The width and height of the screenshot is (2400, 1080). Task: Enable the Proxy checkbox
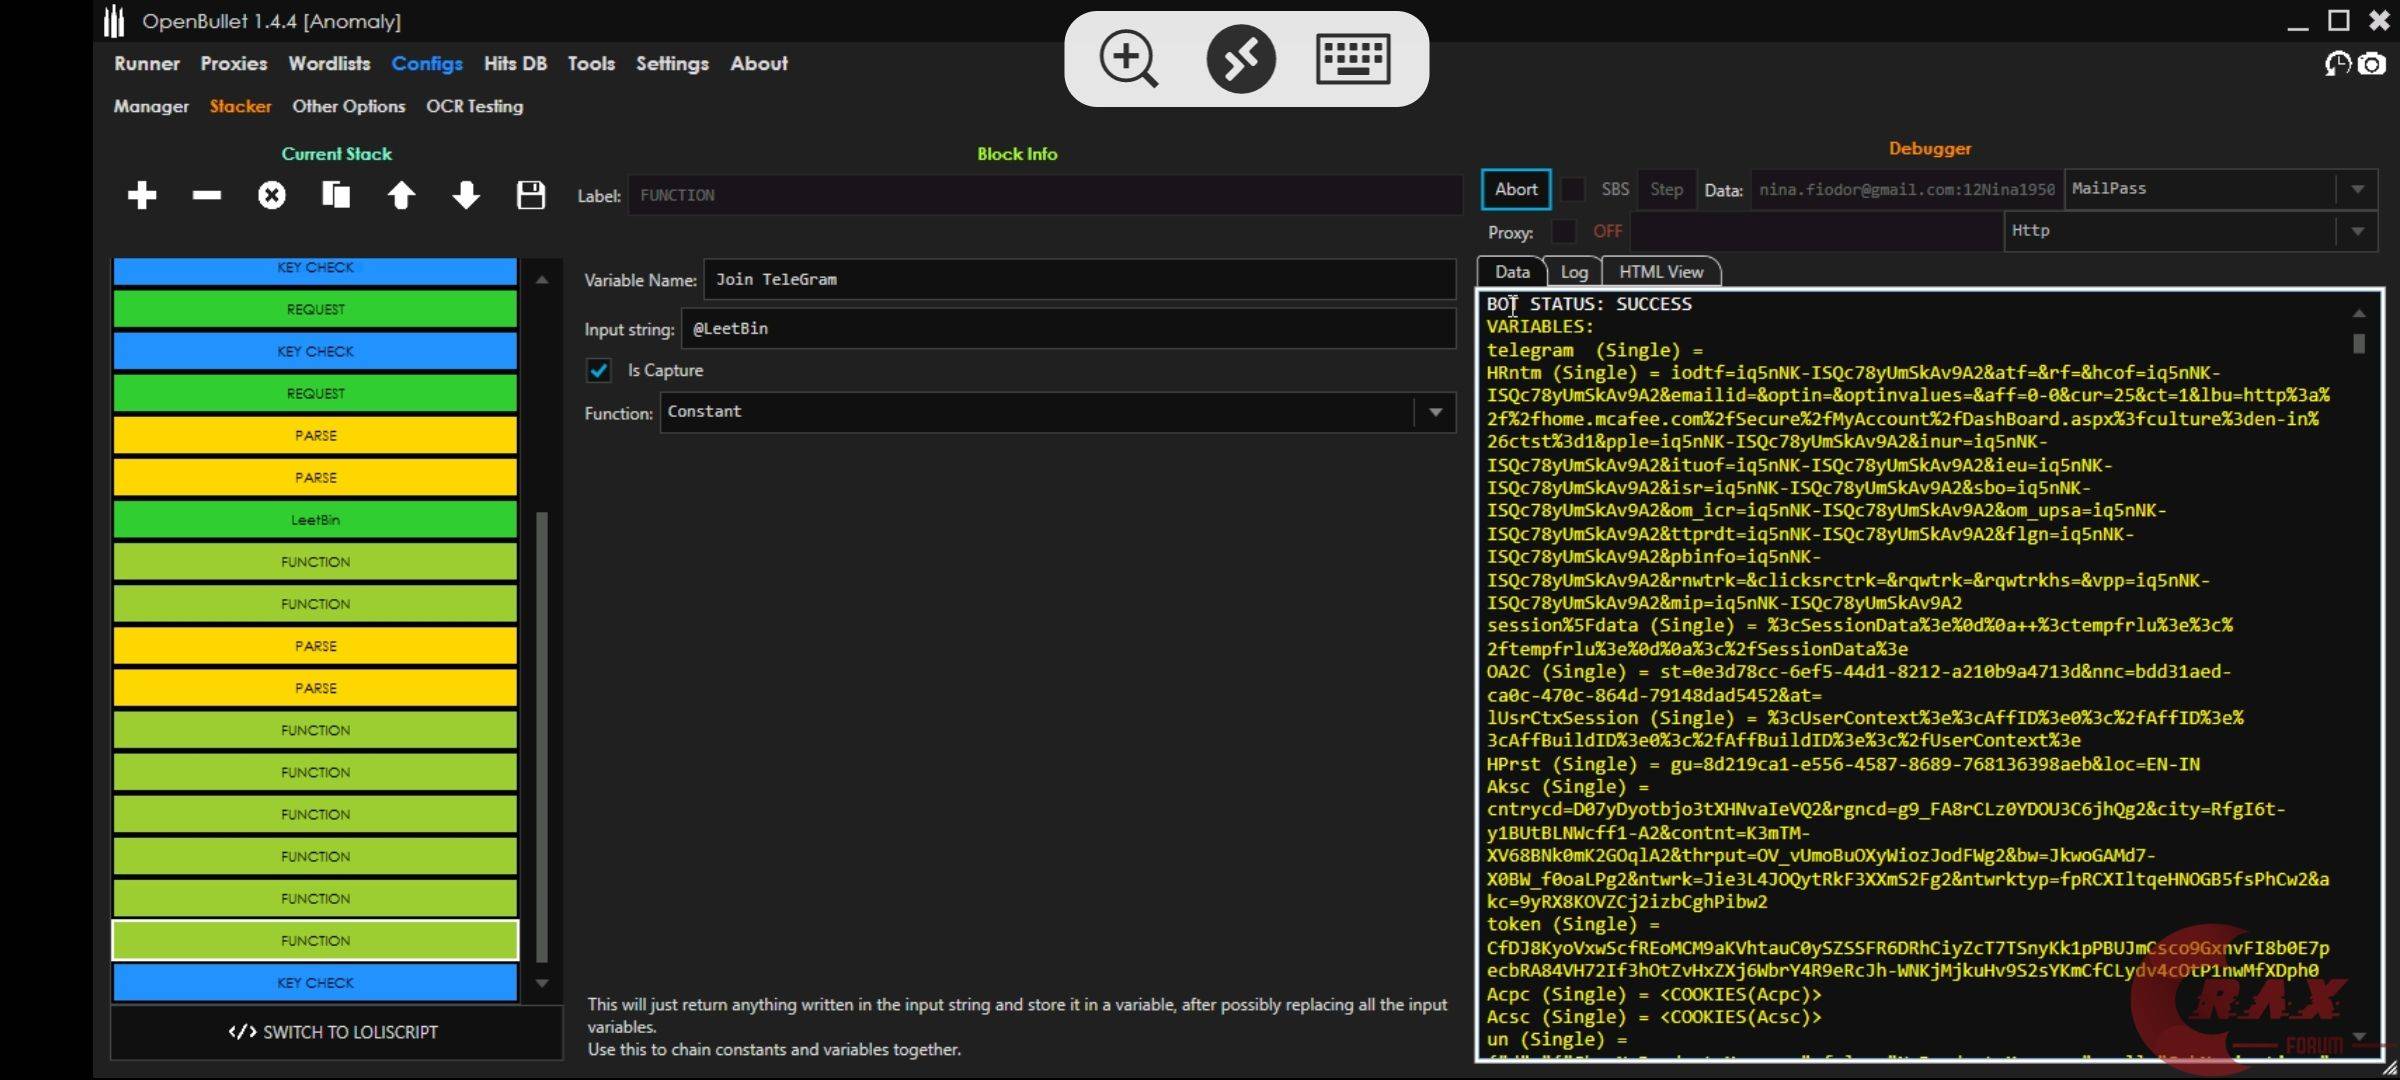coord(1563,232)
